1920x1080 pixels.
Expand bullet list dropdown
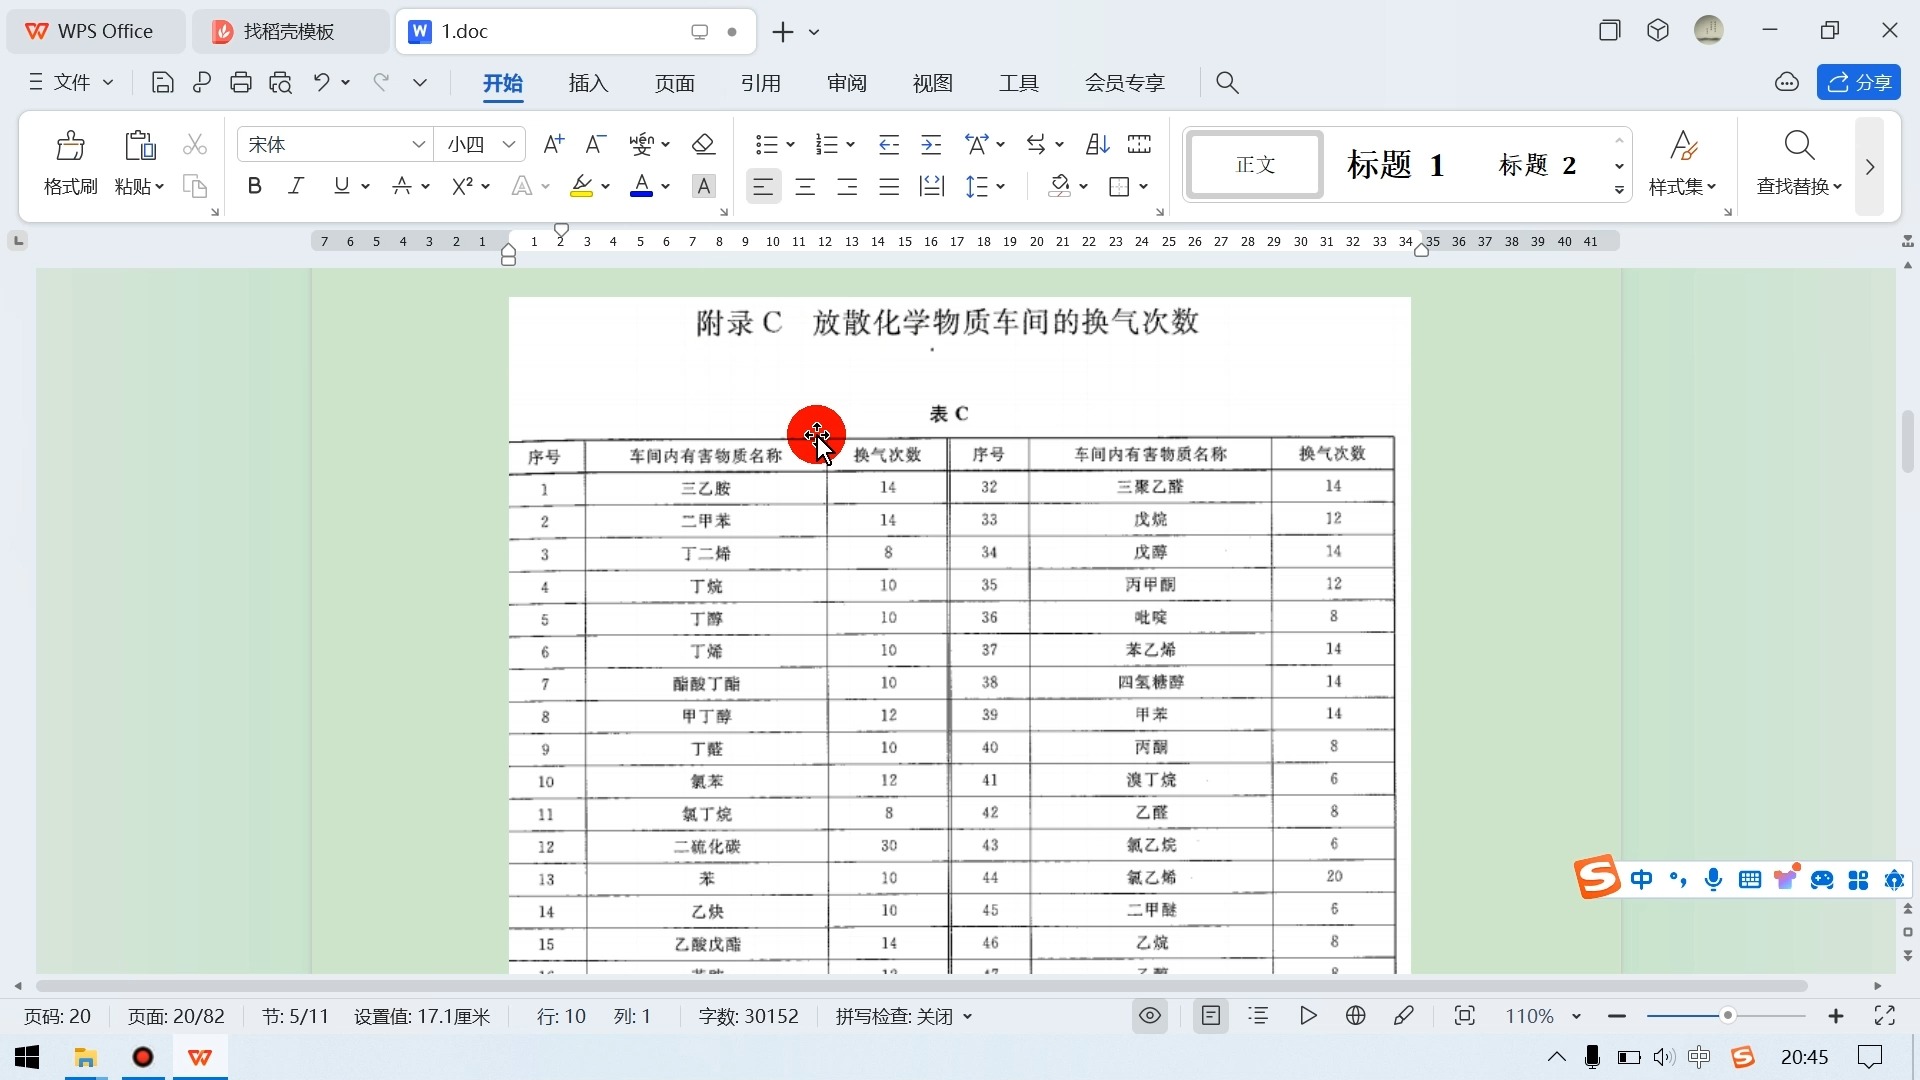(790, 145)
